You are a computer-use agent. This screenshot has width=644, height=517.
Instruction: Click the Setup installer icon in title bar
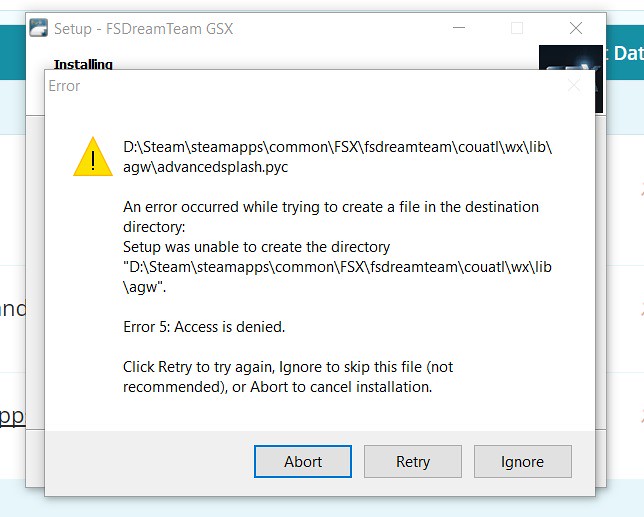click(x=39, y=28)
